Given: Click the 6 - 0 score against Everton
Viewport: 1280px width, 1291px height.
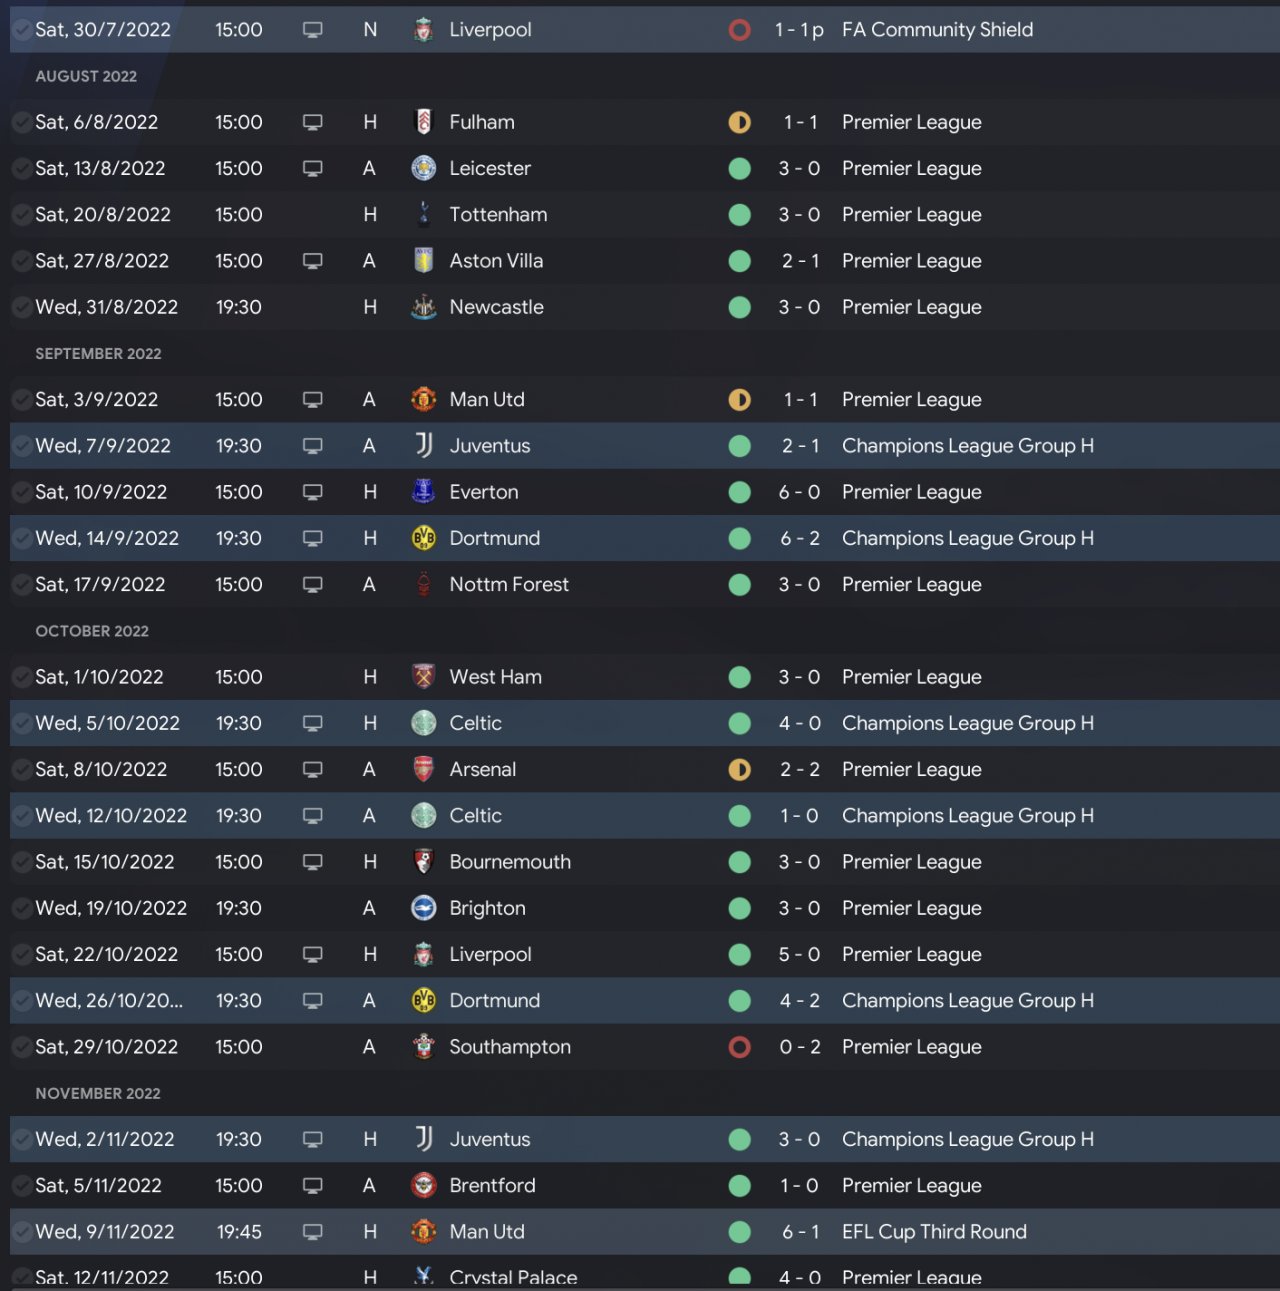Looking at the screenshot, I should pos(799,492).
